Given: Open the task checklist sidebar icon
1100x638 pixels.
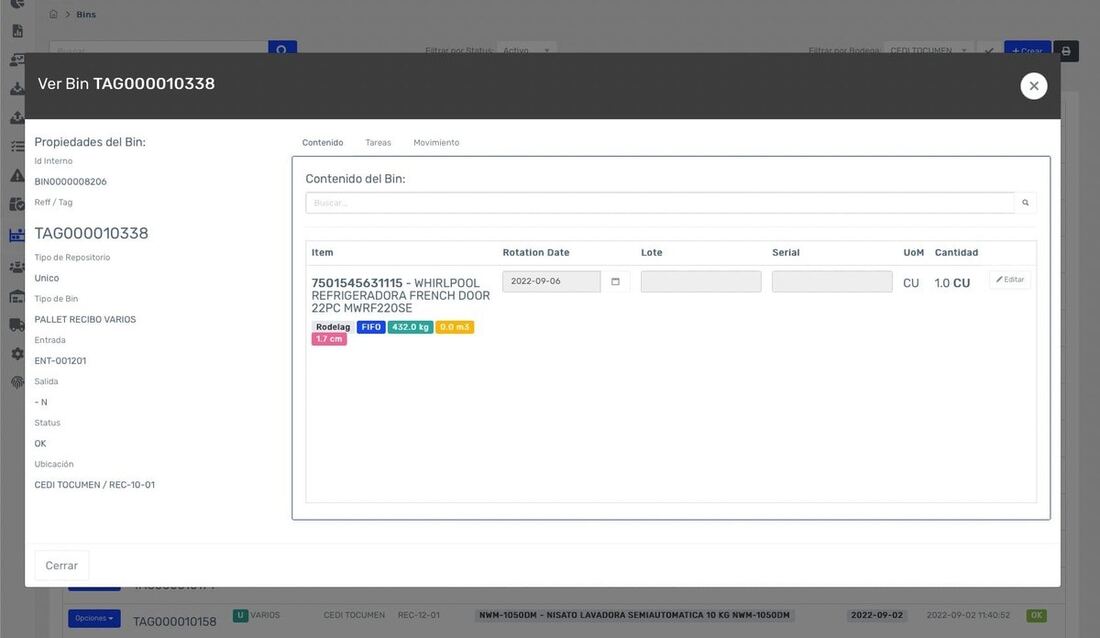Looking at the screenshot, I should [18, 146].
